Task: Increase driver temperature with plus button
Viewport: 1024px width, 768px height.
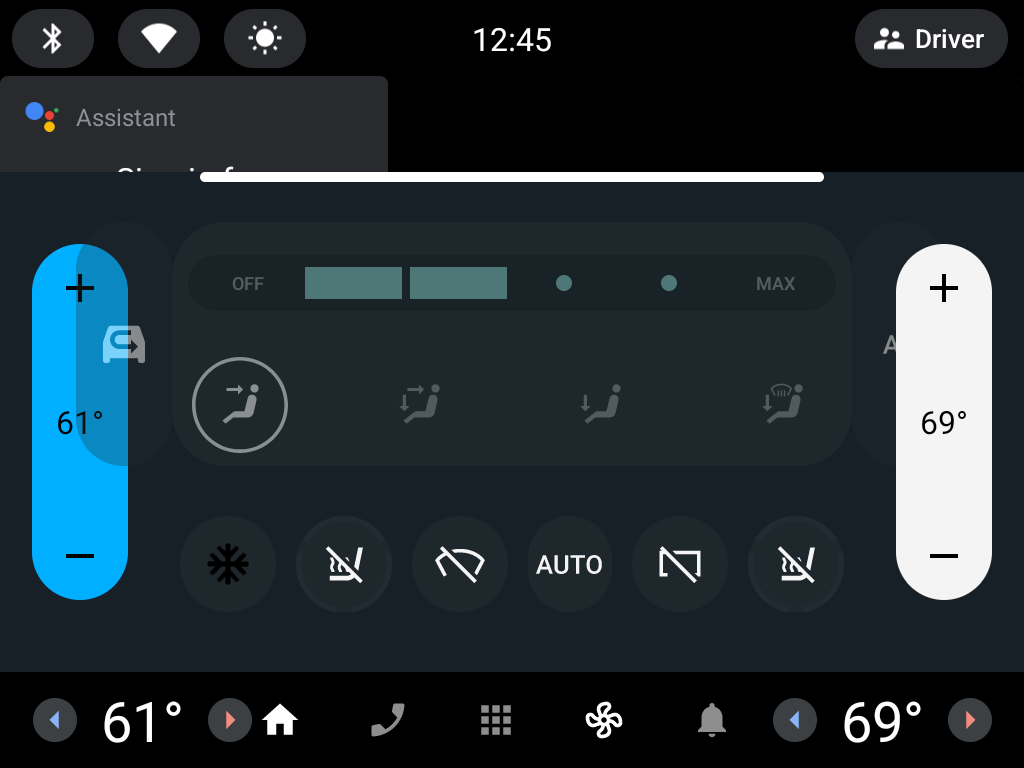Action: [80, 288]
